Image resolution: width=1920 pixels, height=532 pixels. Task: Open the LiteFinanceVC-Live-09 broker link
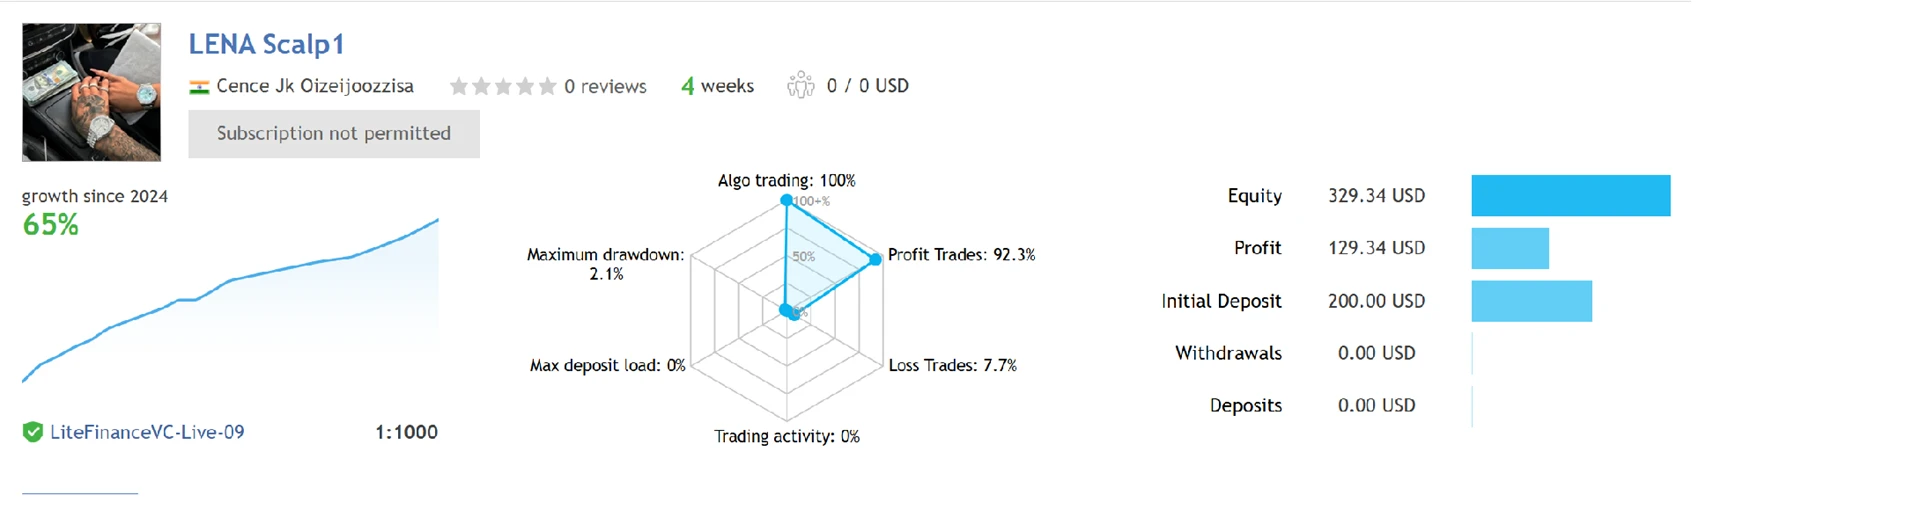point(147,432)
